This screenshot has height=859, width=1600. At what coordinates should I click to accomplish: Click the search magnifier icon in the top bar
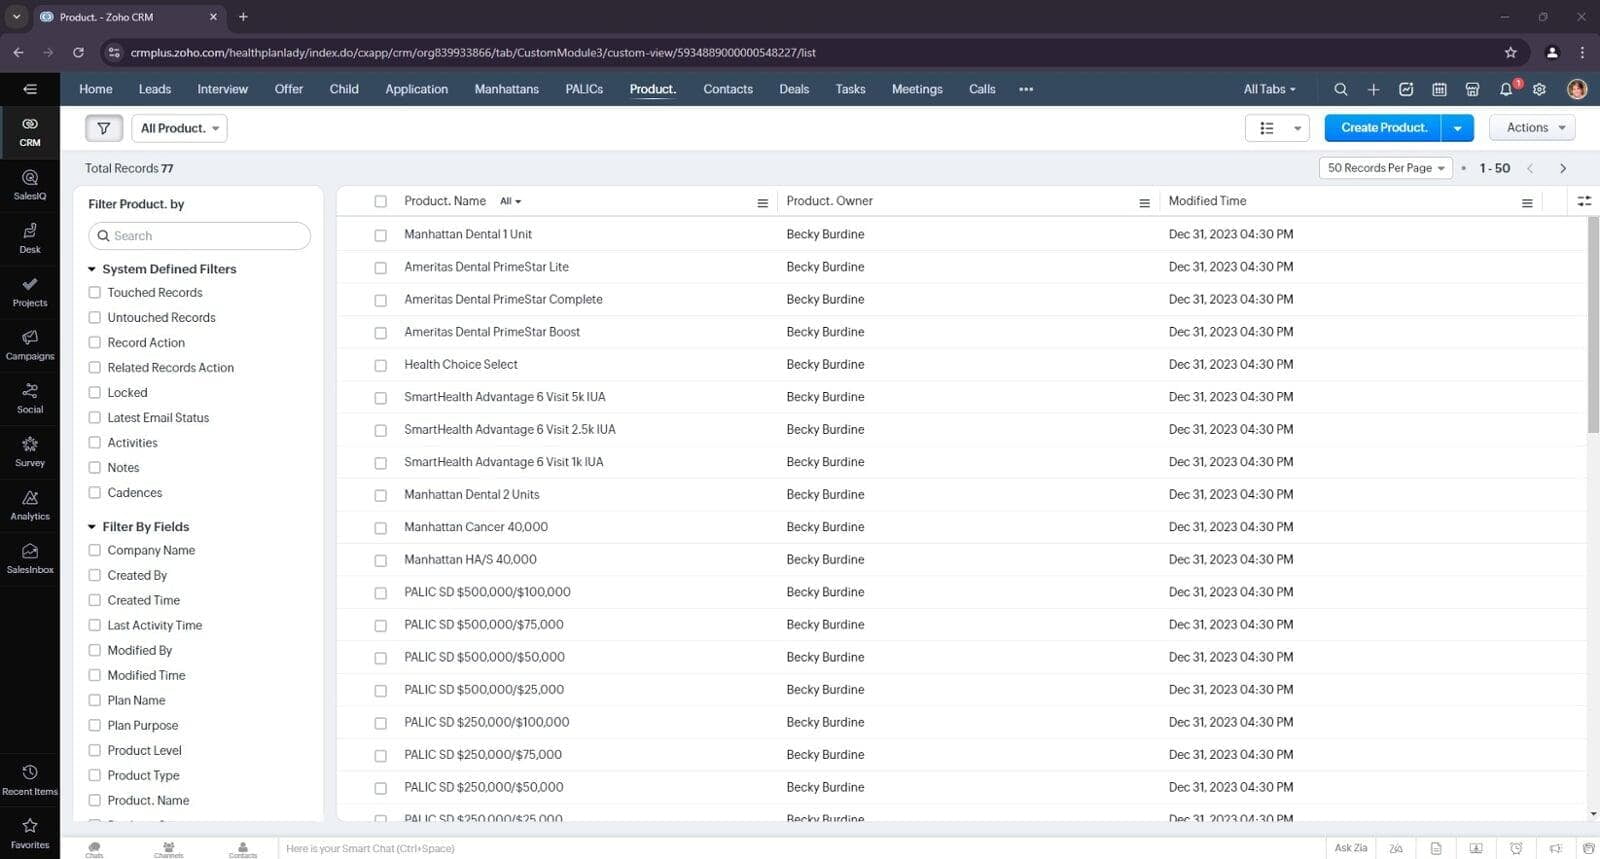[x=1341, y=89]
